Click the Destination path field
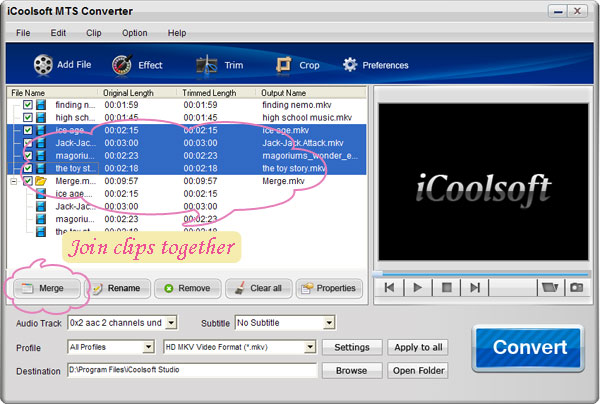 coord(192,370)
